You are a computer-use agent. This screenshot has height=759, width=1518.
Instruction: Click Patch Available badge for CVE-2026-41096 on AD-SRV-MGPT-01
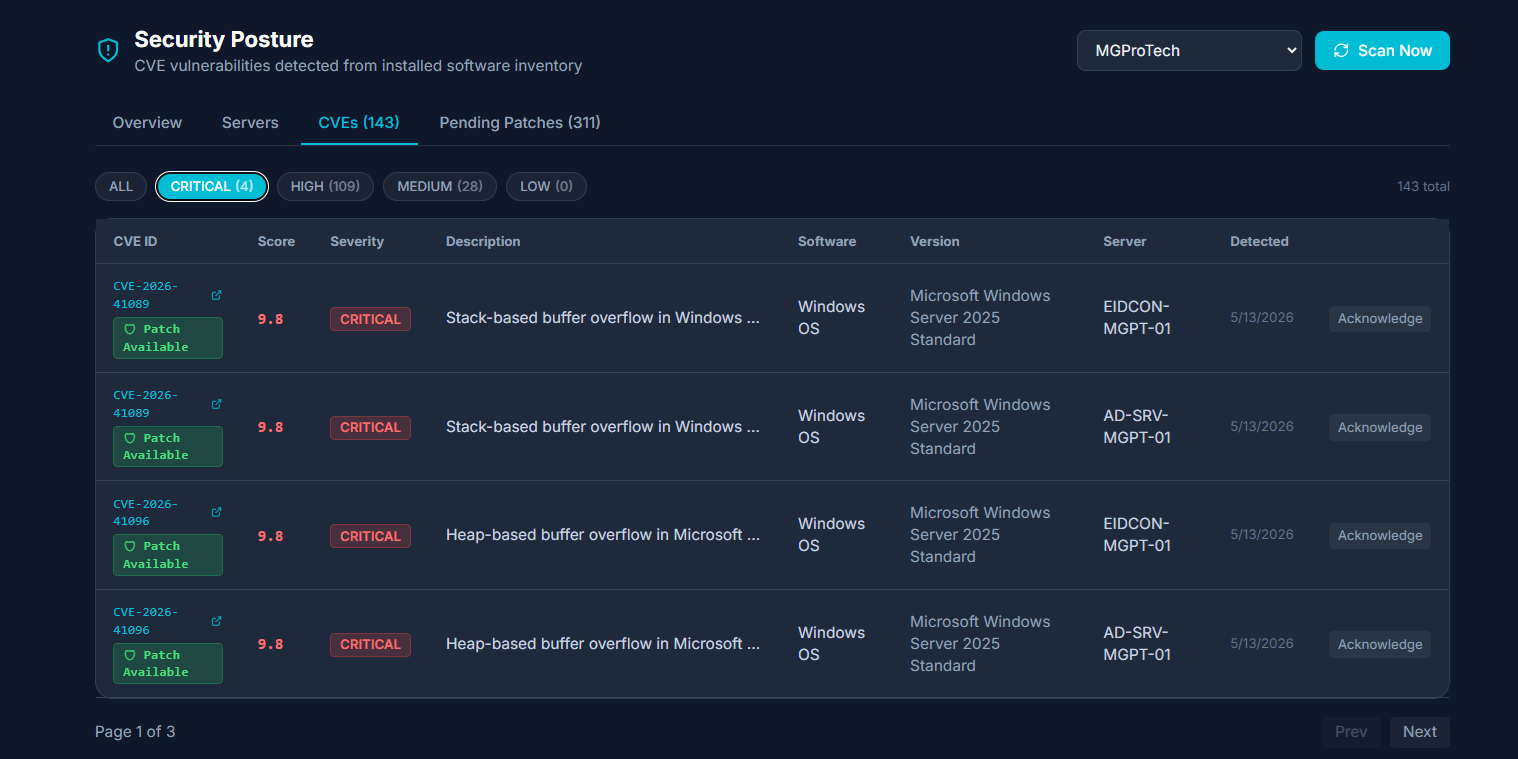[x=168, y=663]
